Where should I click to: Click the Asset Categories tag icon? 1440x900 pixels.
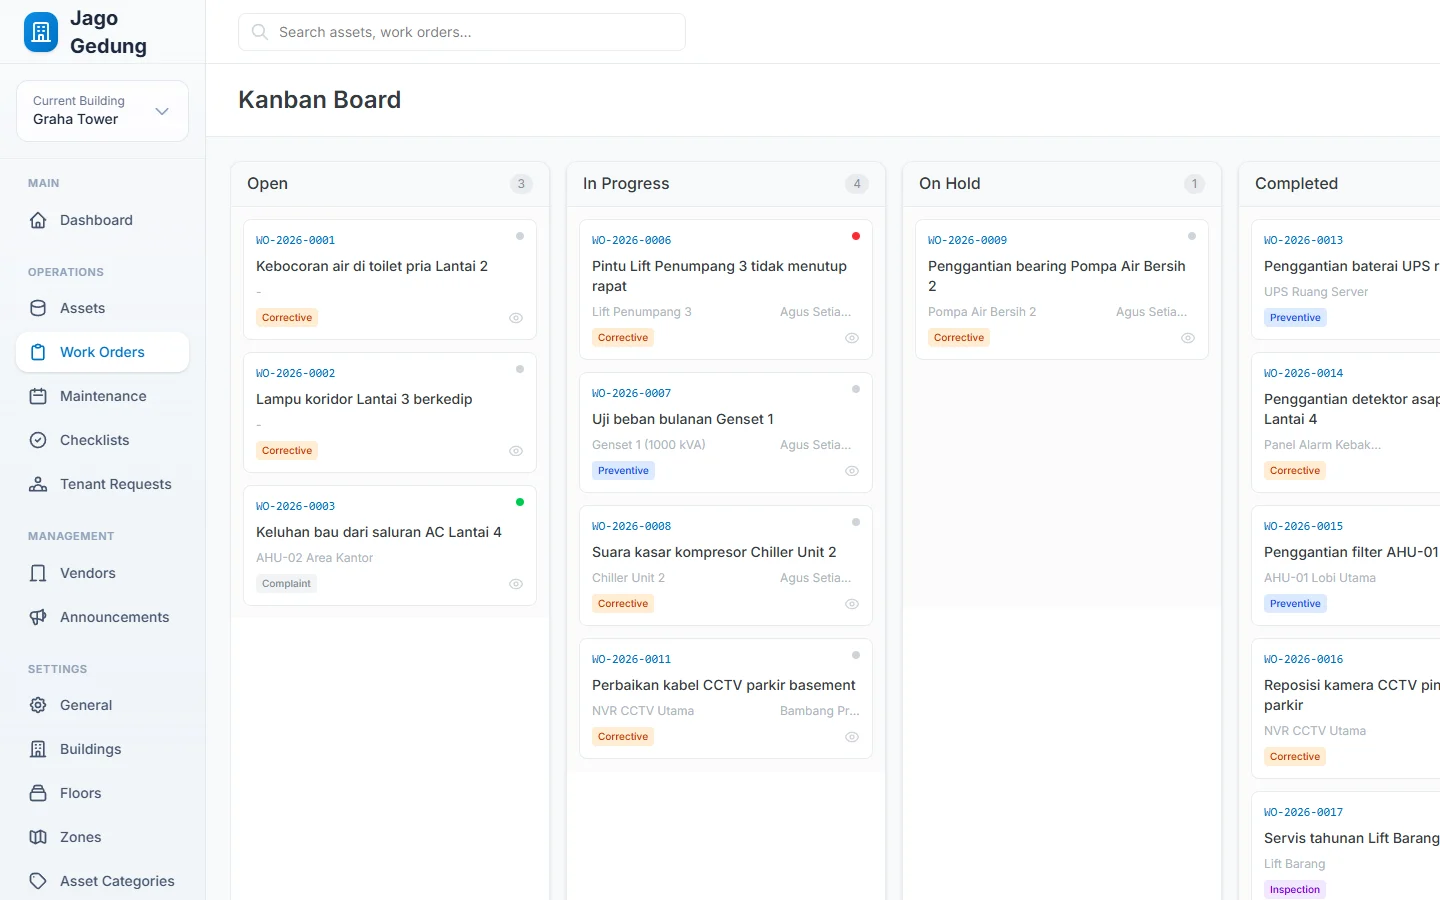click(38, 881)
